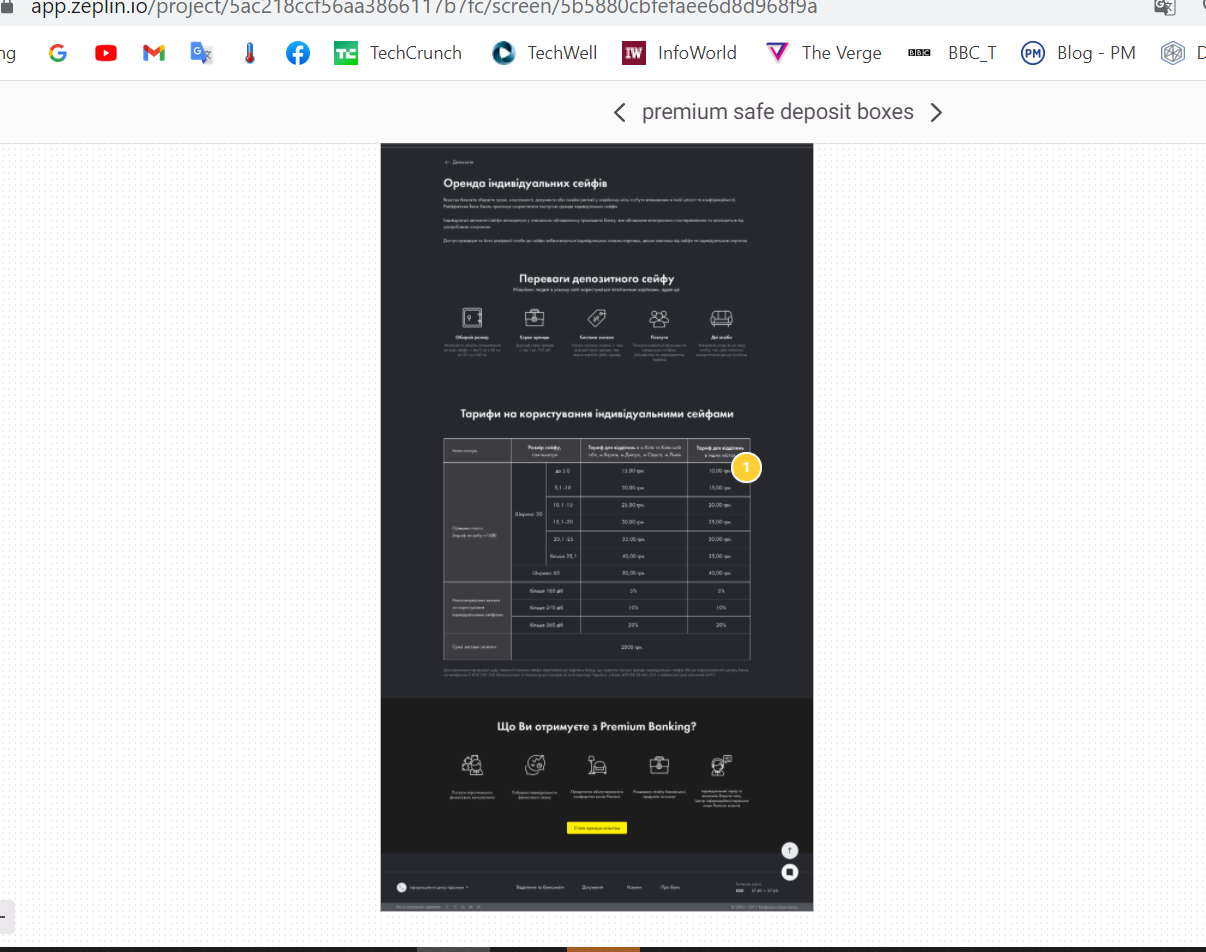The width and height of the screenshot is (1206, 952).
Task: Open The Verge bookmark
Action: tap(823, 53)
